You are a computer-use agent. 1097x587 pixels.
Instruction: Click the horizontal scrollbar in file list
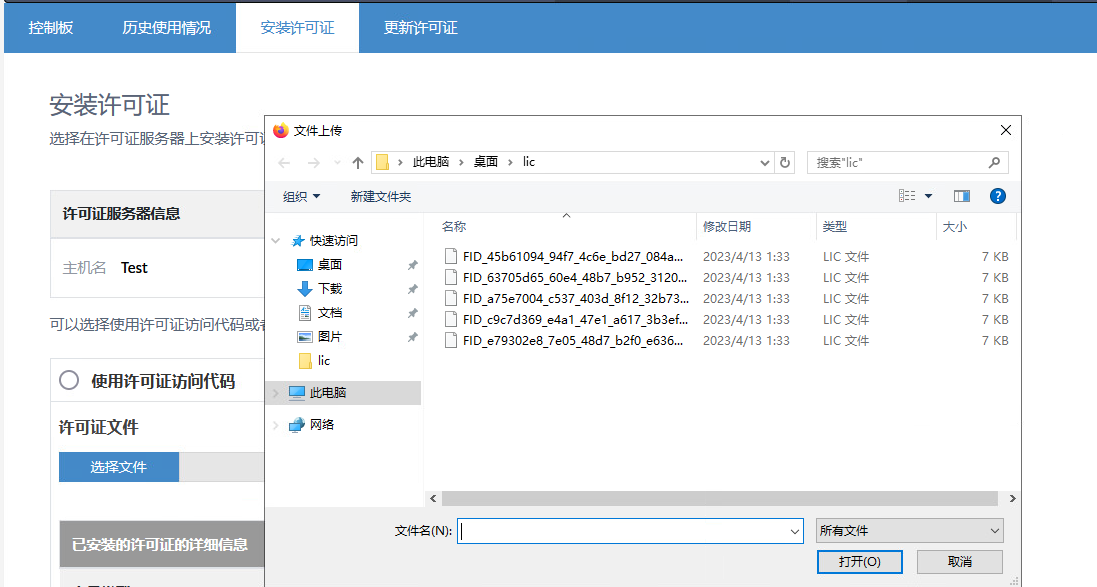[719, 498]
